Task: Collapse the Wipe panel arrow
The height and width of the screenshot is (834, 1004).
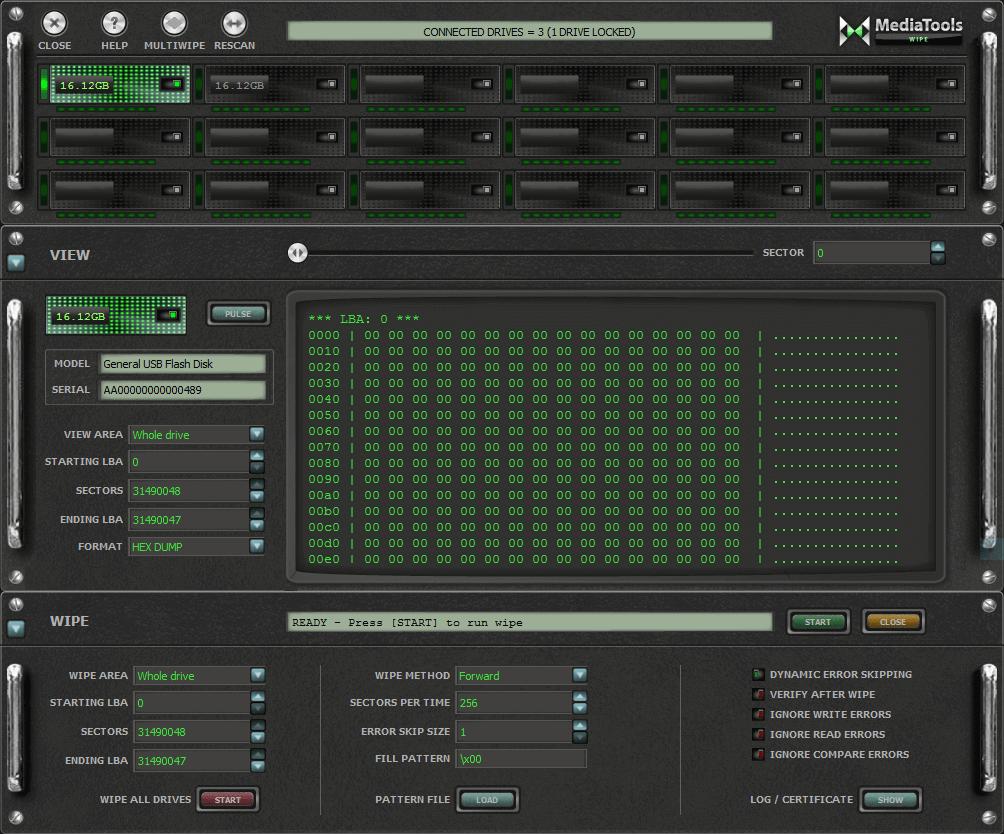Action: 16,629
